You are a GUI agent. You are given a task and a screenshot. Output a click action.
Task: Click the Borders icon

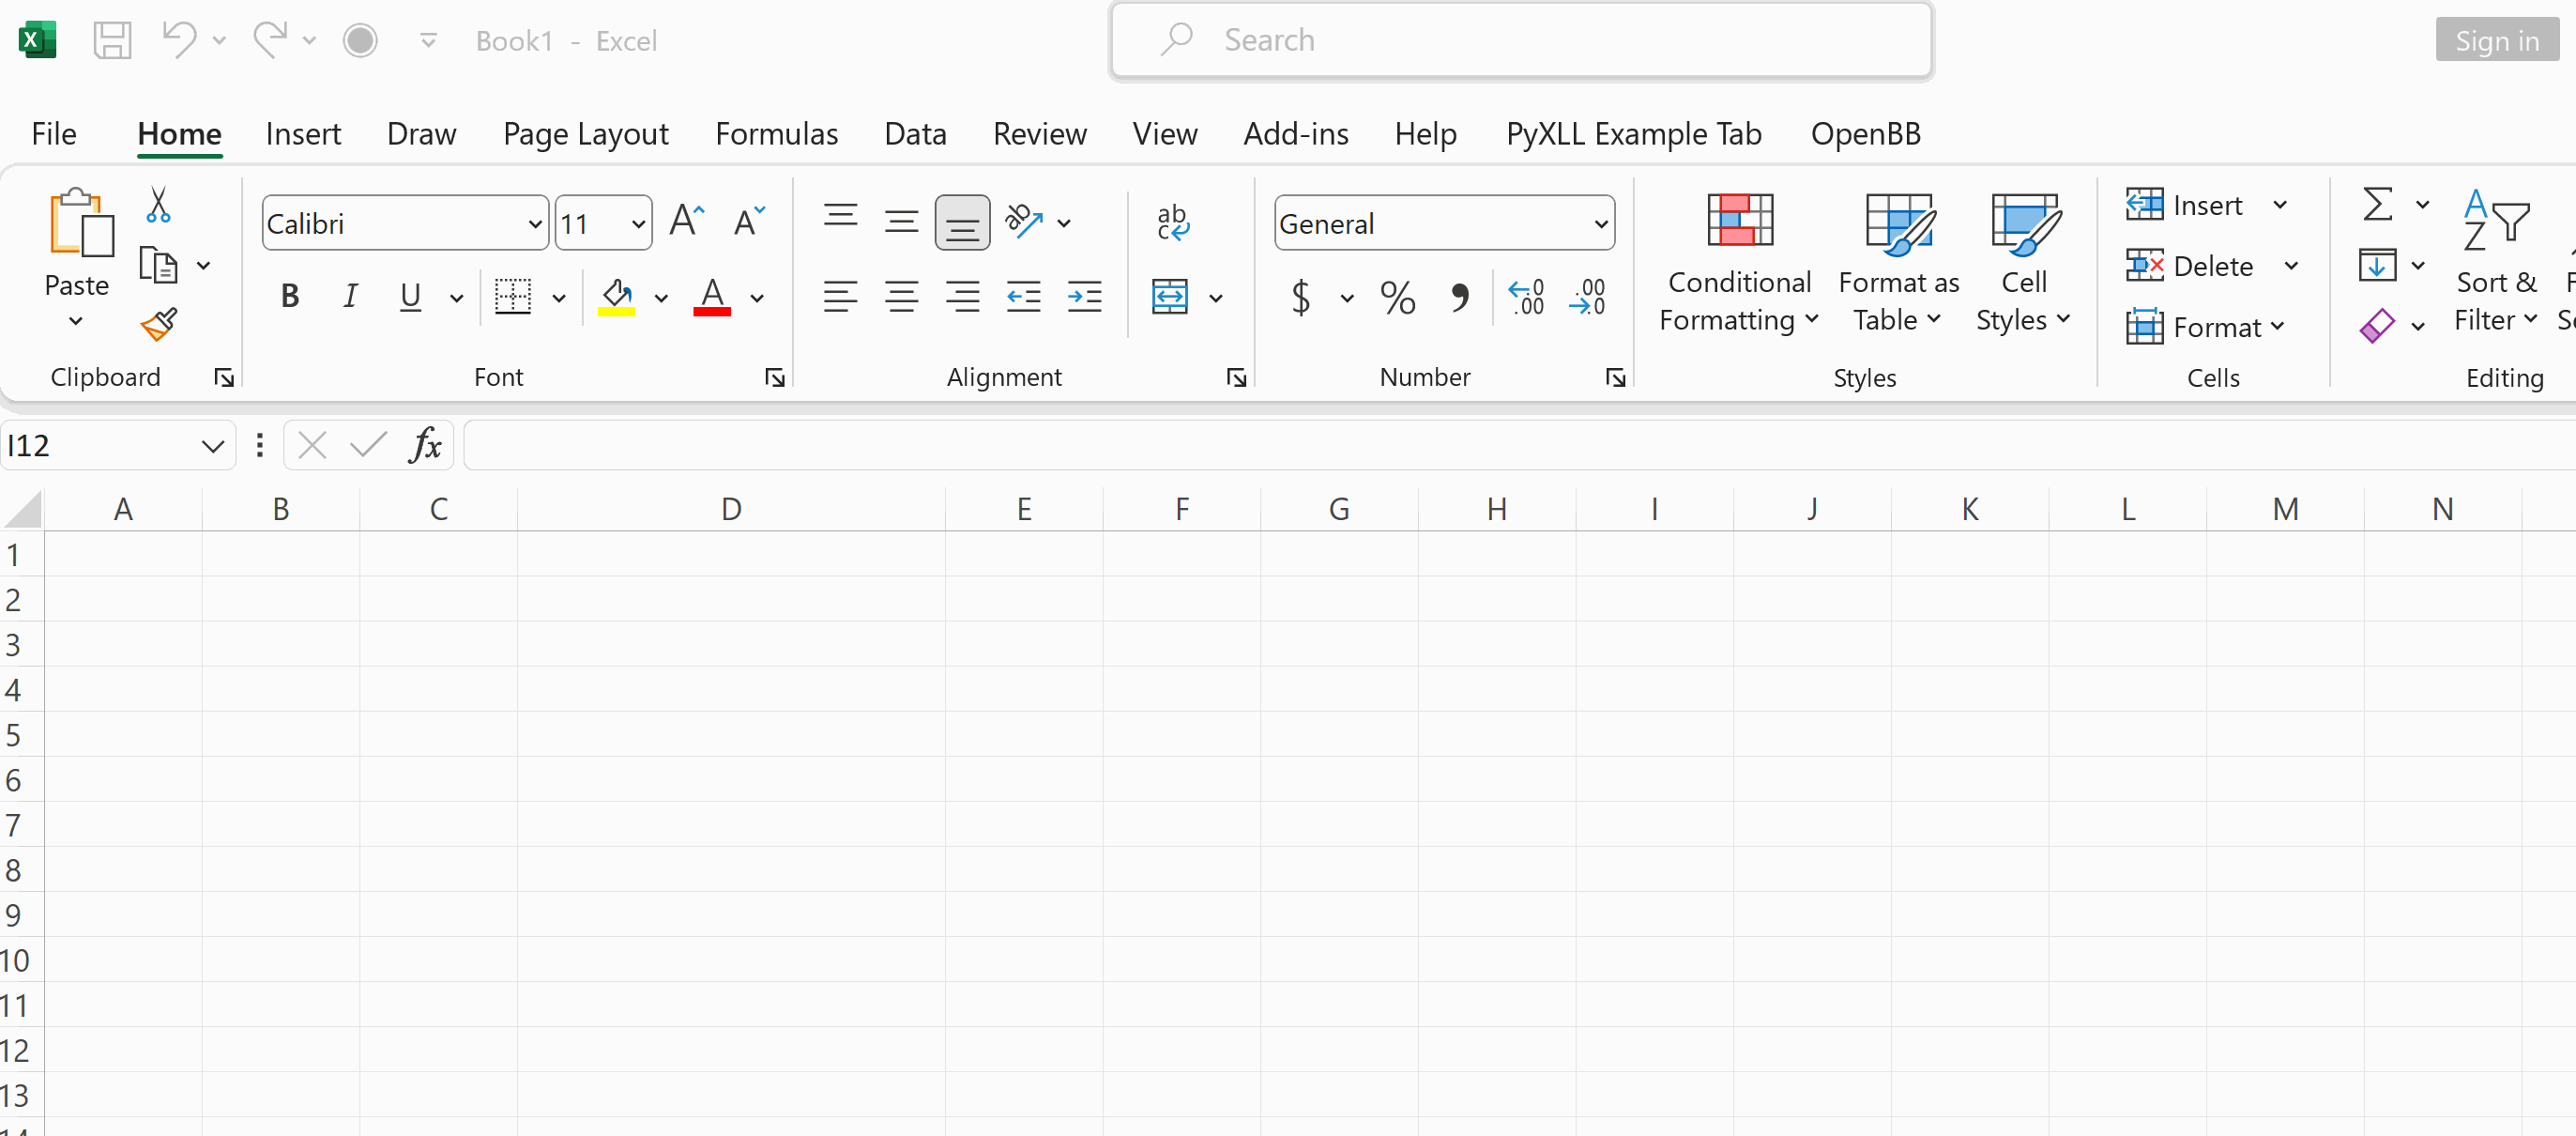click(x=513, y=297)
